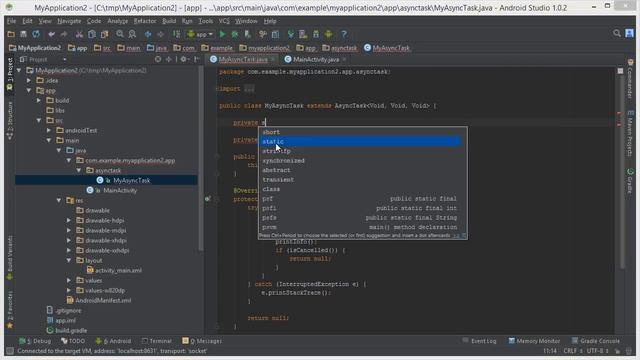Open the VCS menu
Screen dimensions: 640x360
point(224,21)
